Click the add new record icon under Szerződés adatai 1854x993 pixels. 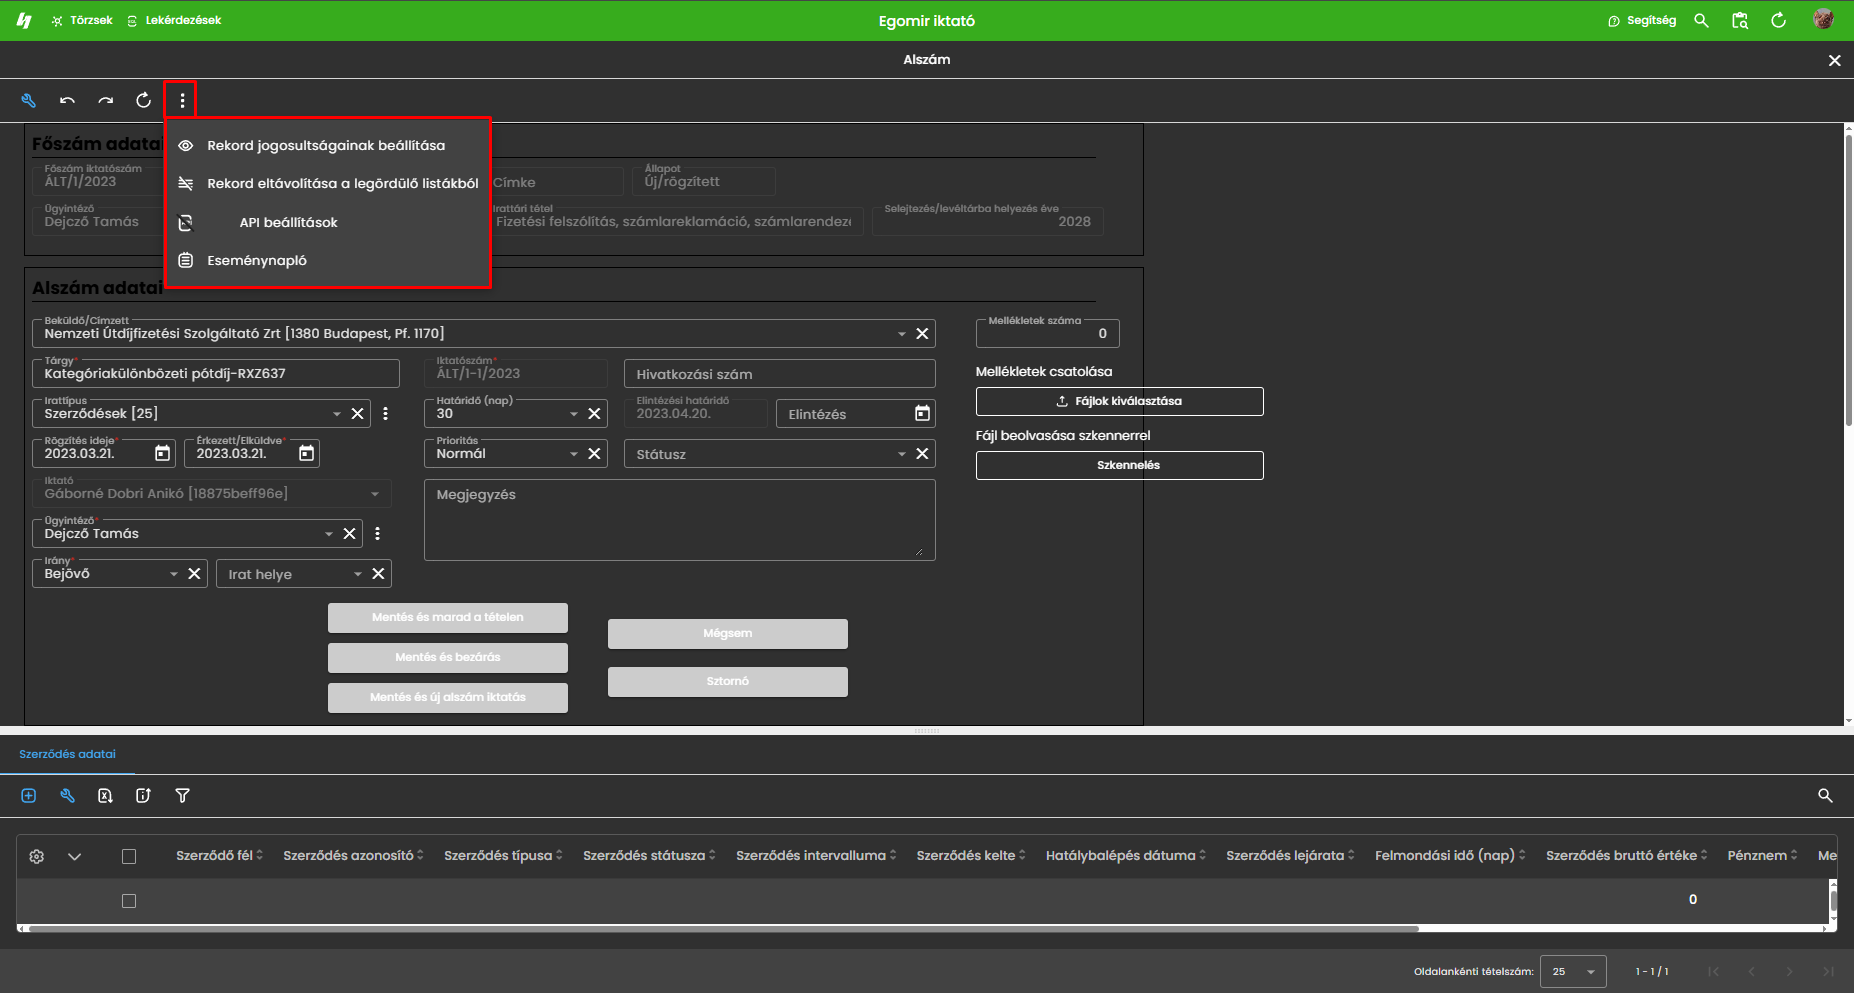tap(29, 796)
